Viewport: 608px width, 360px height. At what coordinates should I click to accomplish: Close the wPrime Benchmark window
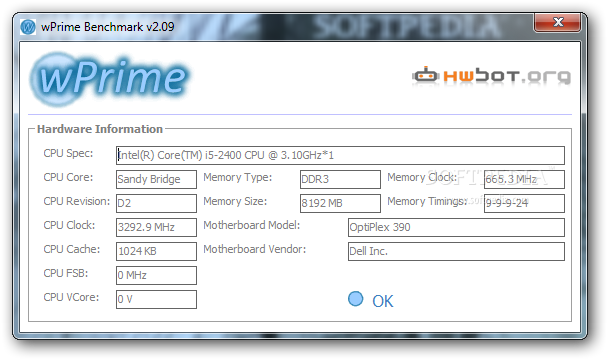[557, 22]
